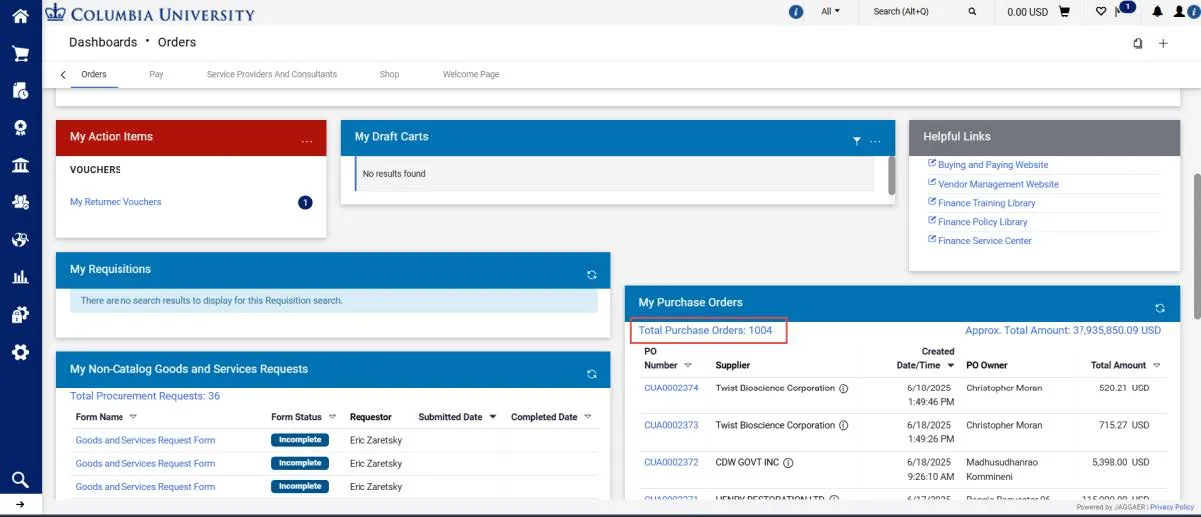Open the Setup lock-and-gear icon in sidebar
Screen dimensions: 1201x517
[x=20, y=315]
